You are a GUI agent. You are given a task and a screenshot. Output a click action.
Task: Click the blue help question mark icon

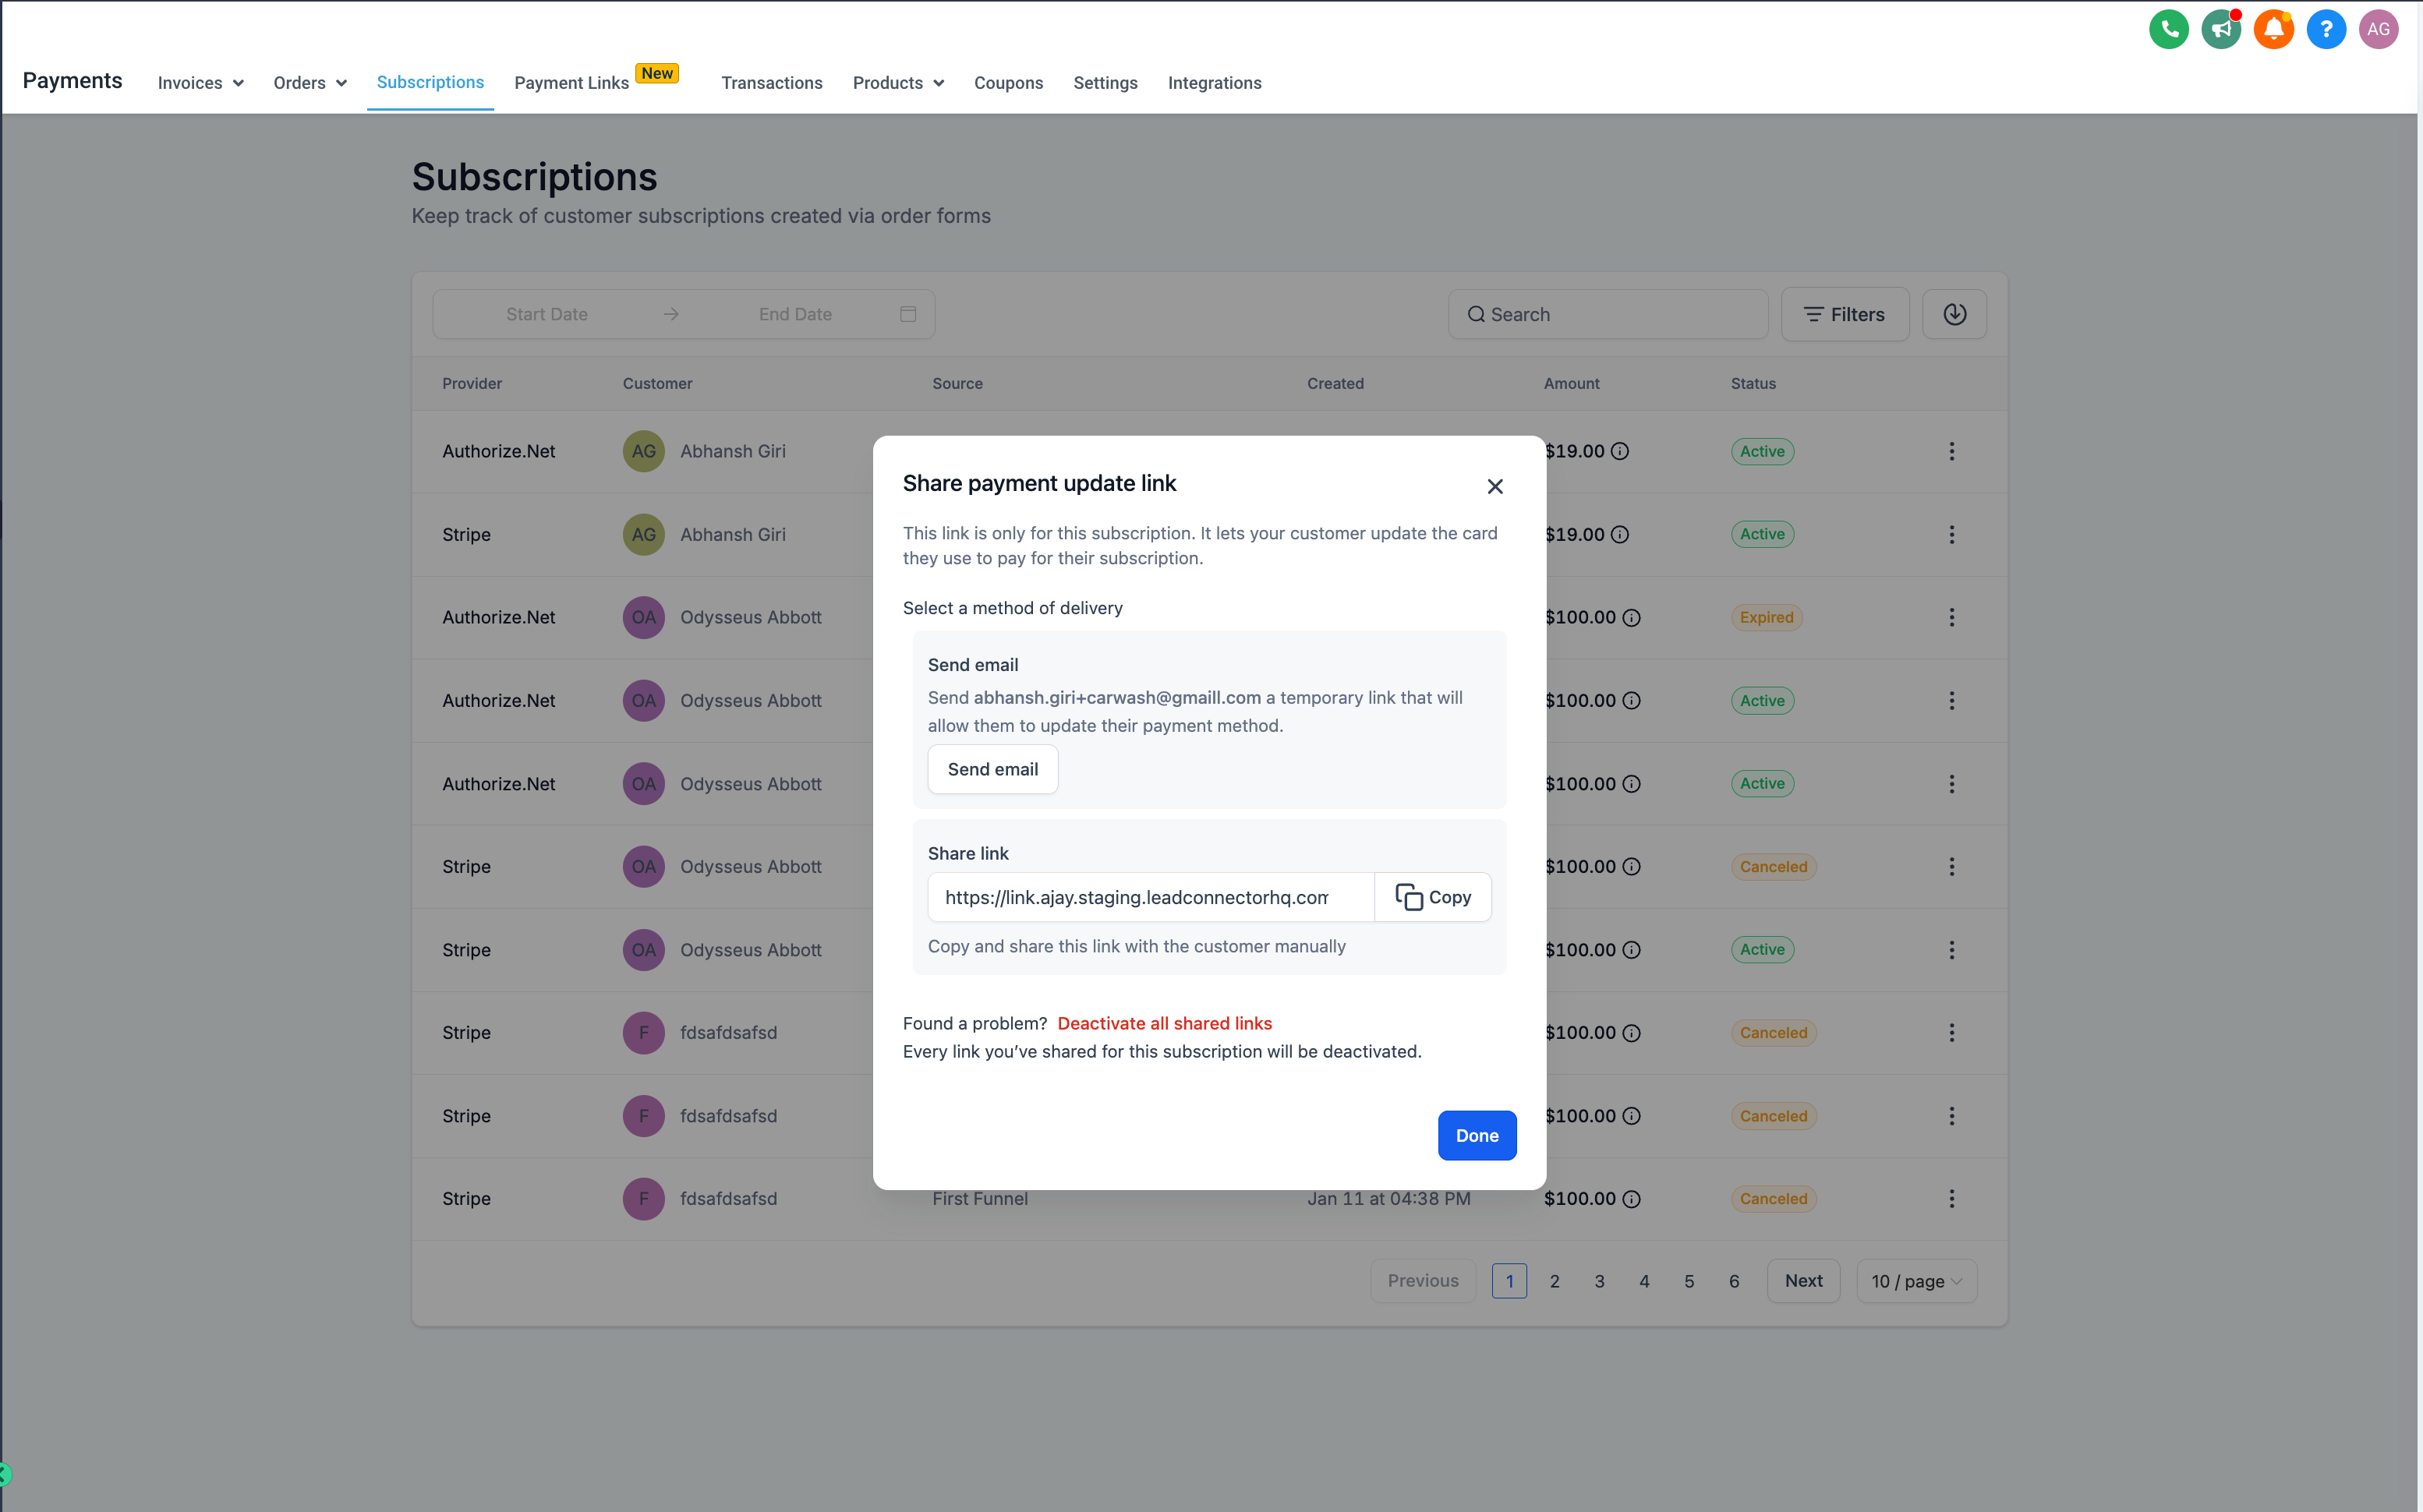click(x=2326, y=29)
